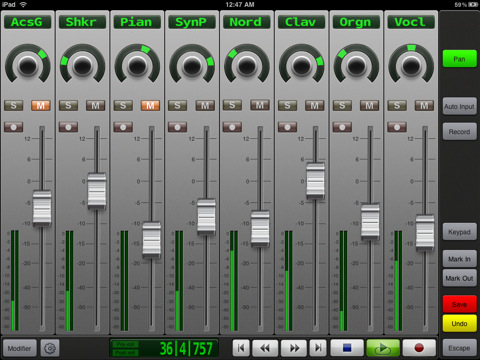Viewport: 480px width, 360px height.
Task: Click the Modifier button
Action: point(19,348)
